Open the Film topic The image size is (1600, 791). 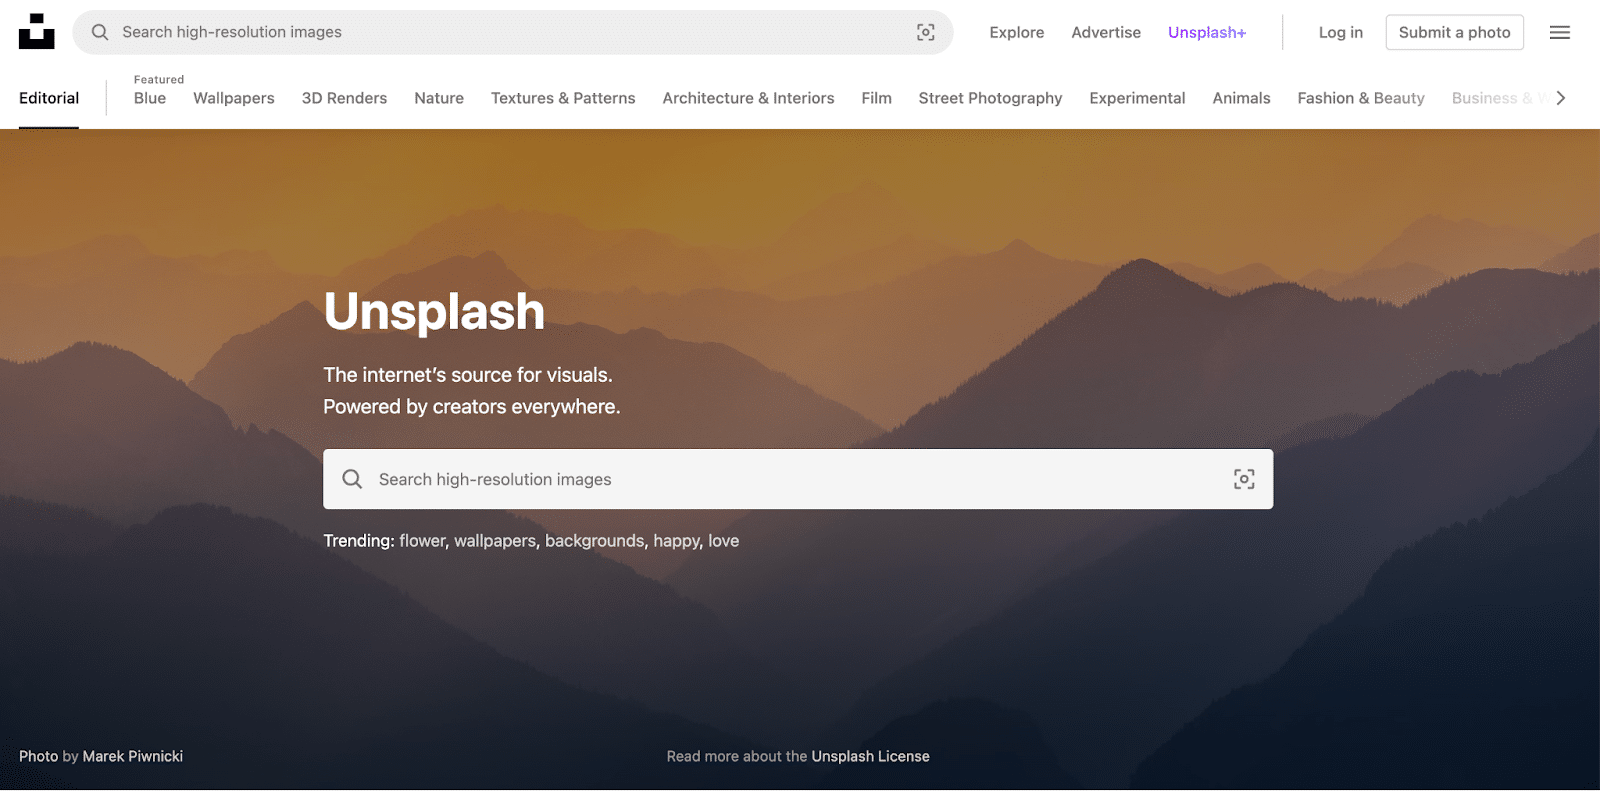(x=877, y=98)
